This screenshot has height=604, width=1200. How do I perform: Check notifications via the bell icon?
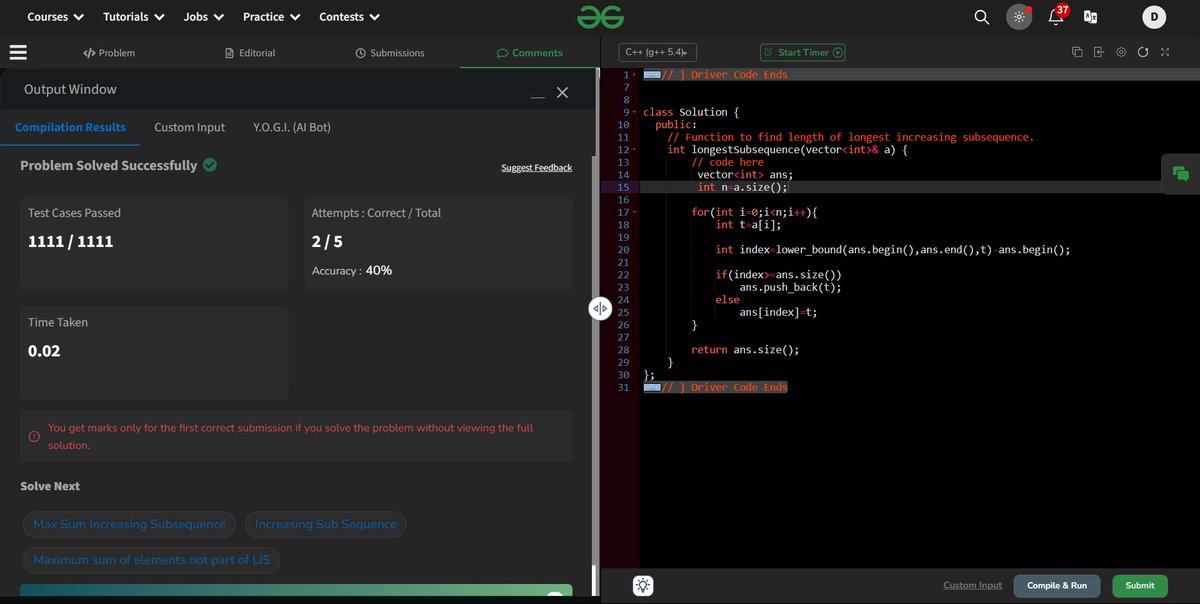[1055, 17]
